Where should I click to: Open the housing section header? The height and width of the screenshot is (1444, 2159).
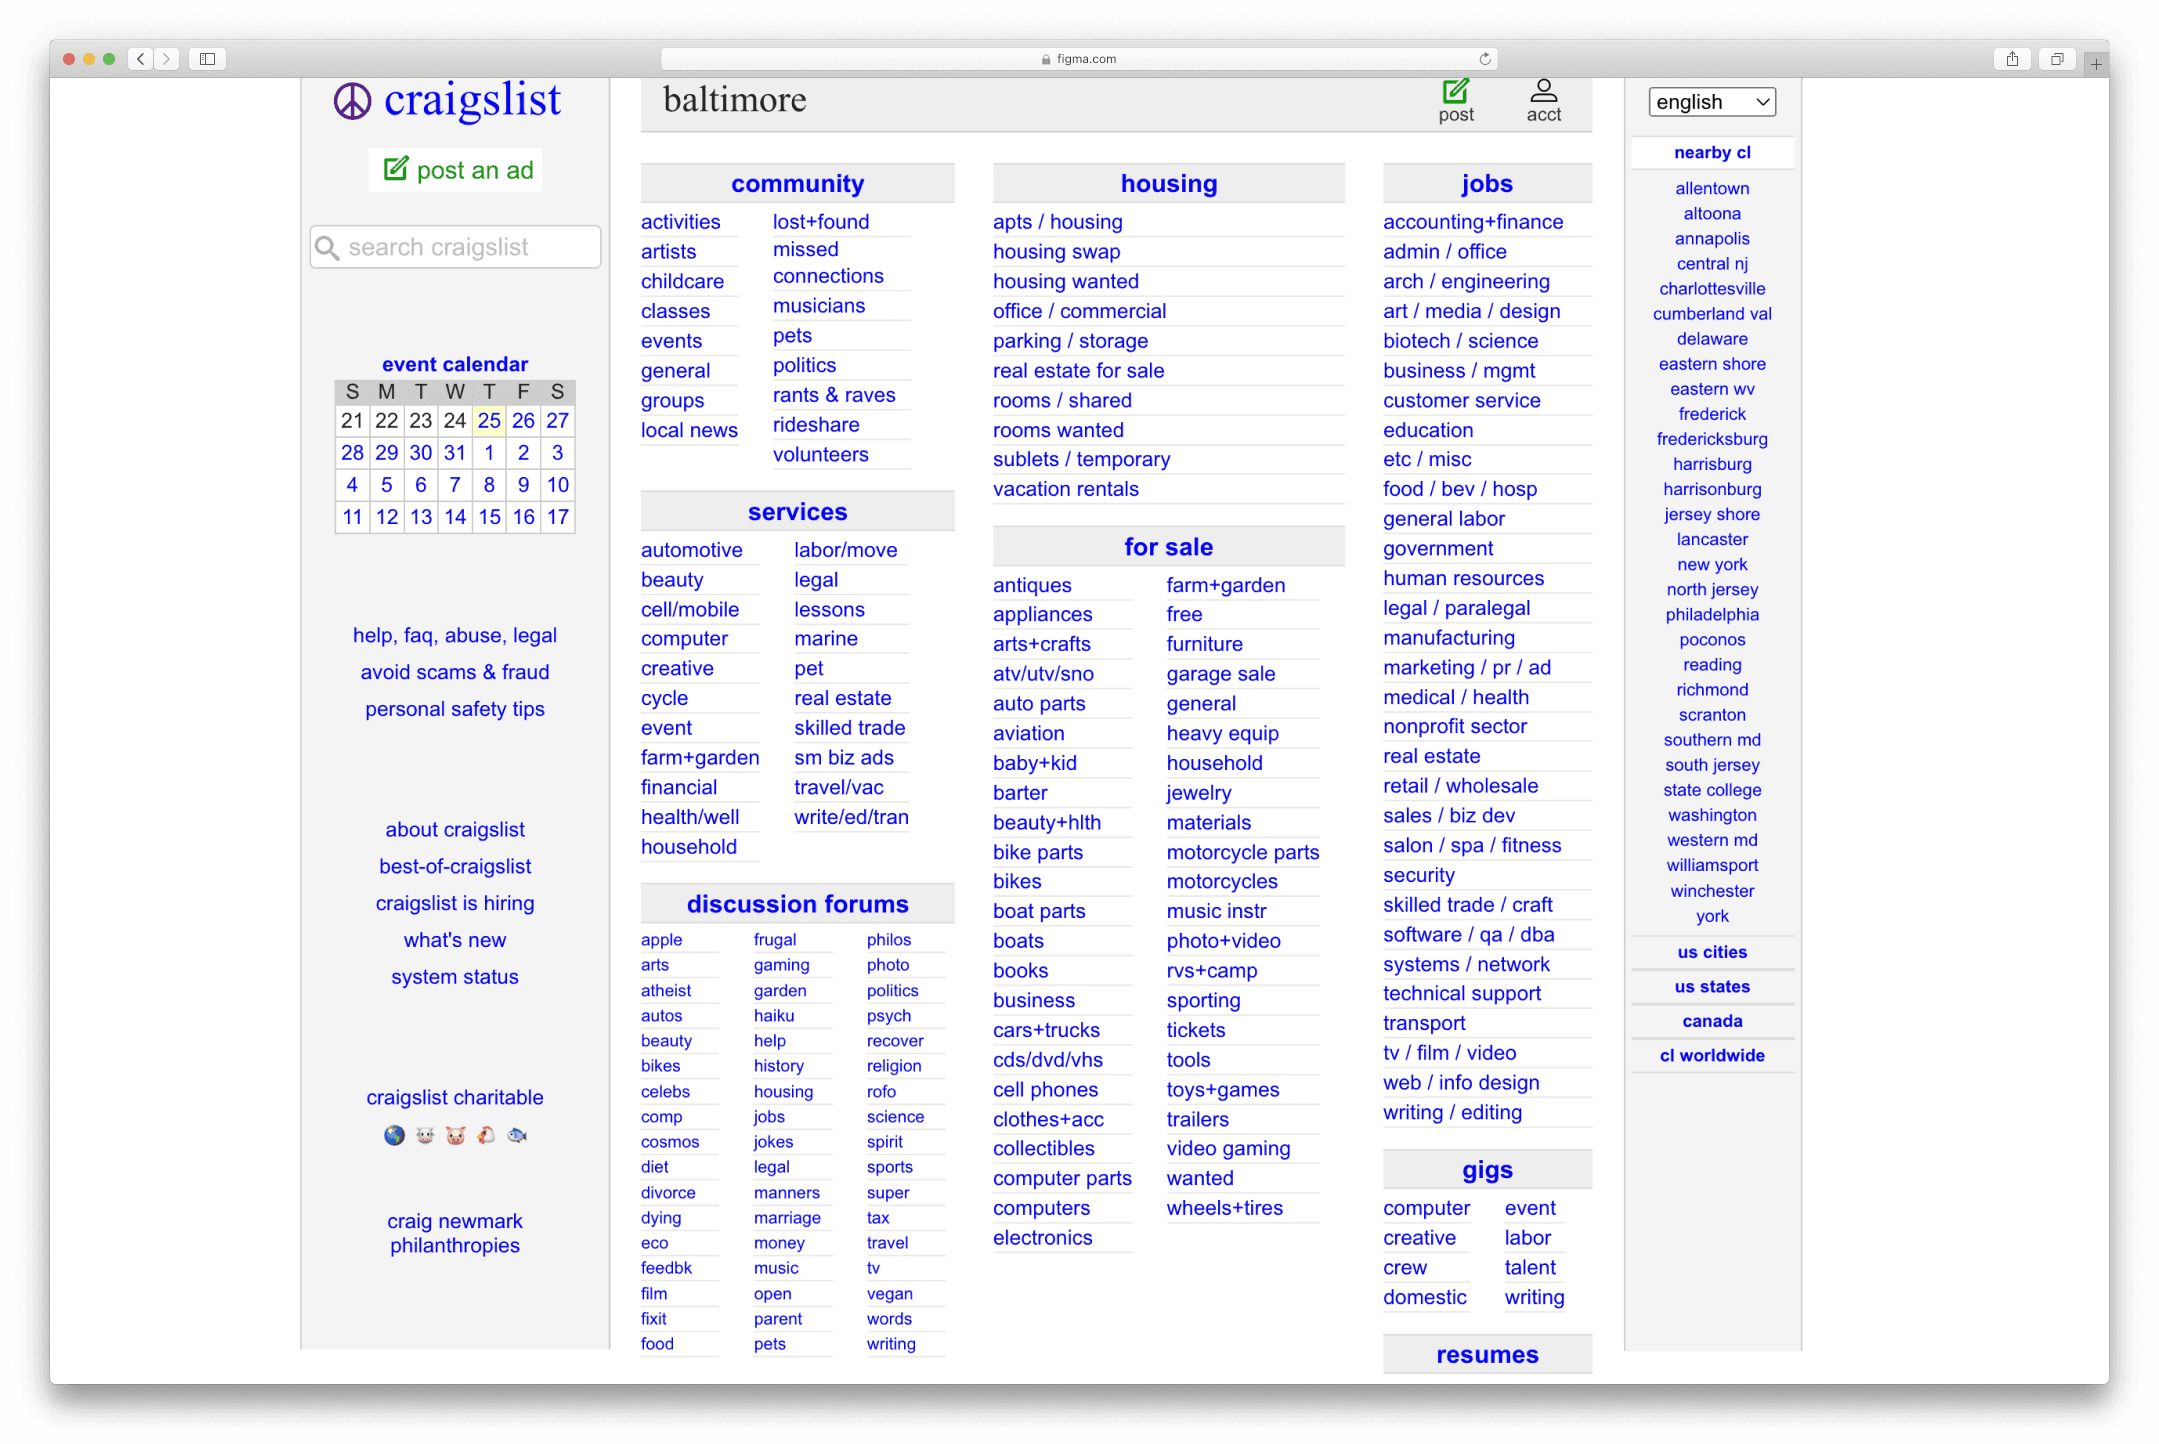point(1168,184)
